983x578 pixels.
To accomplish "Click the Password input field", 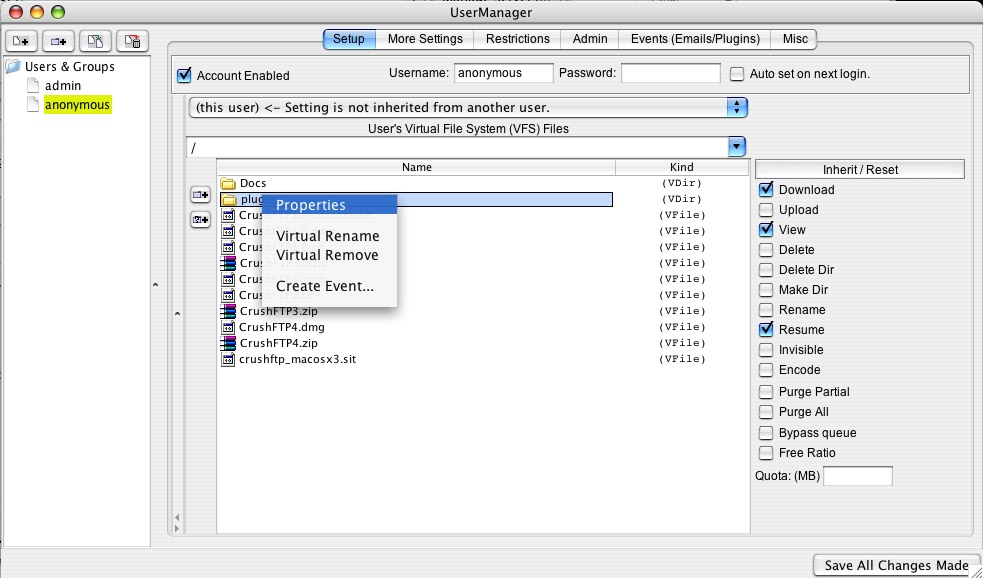I will pos(670,73).
